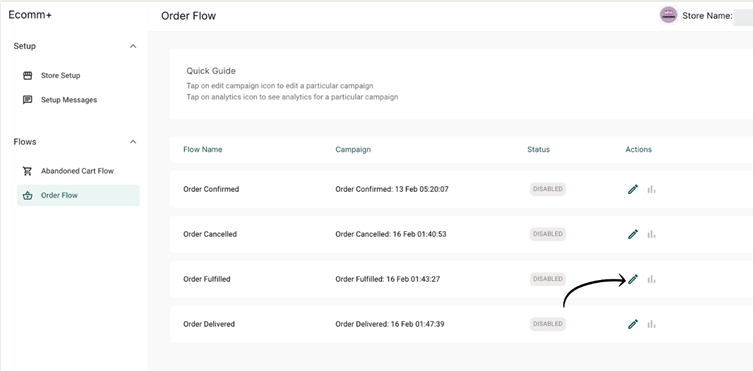
Task: View analytics for Order Fulfilled flow
Action: (651, 279)
